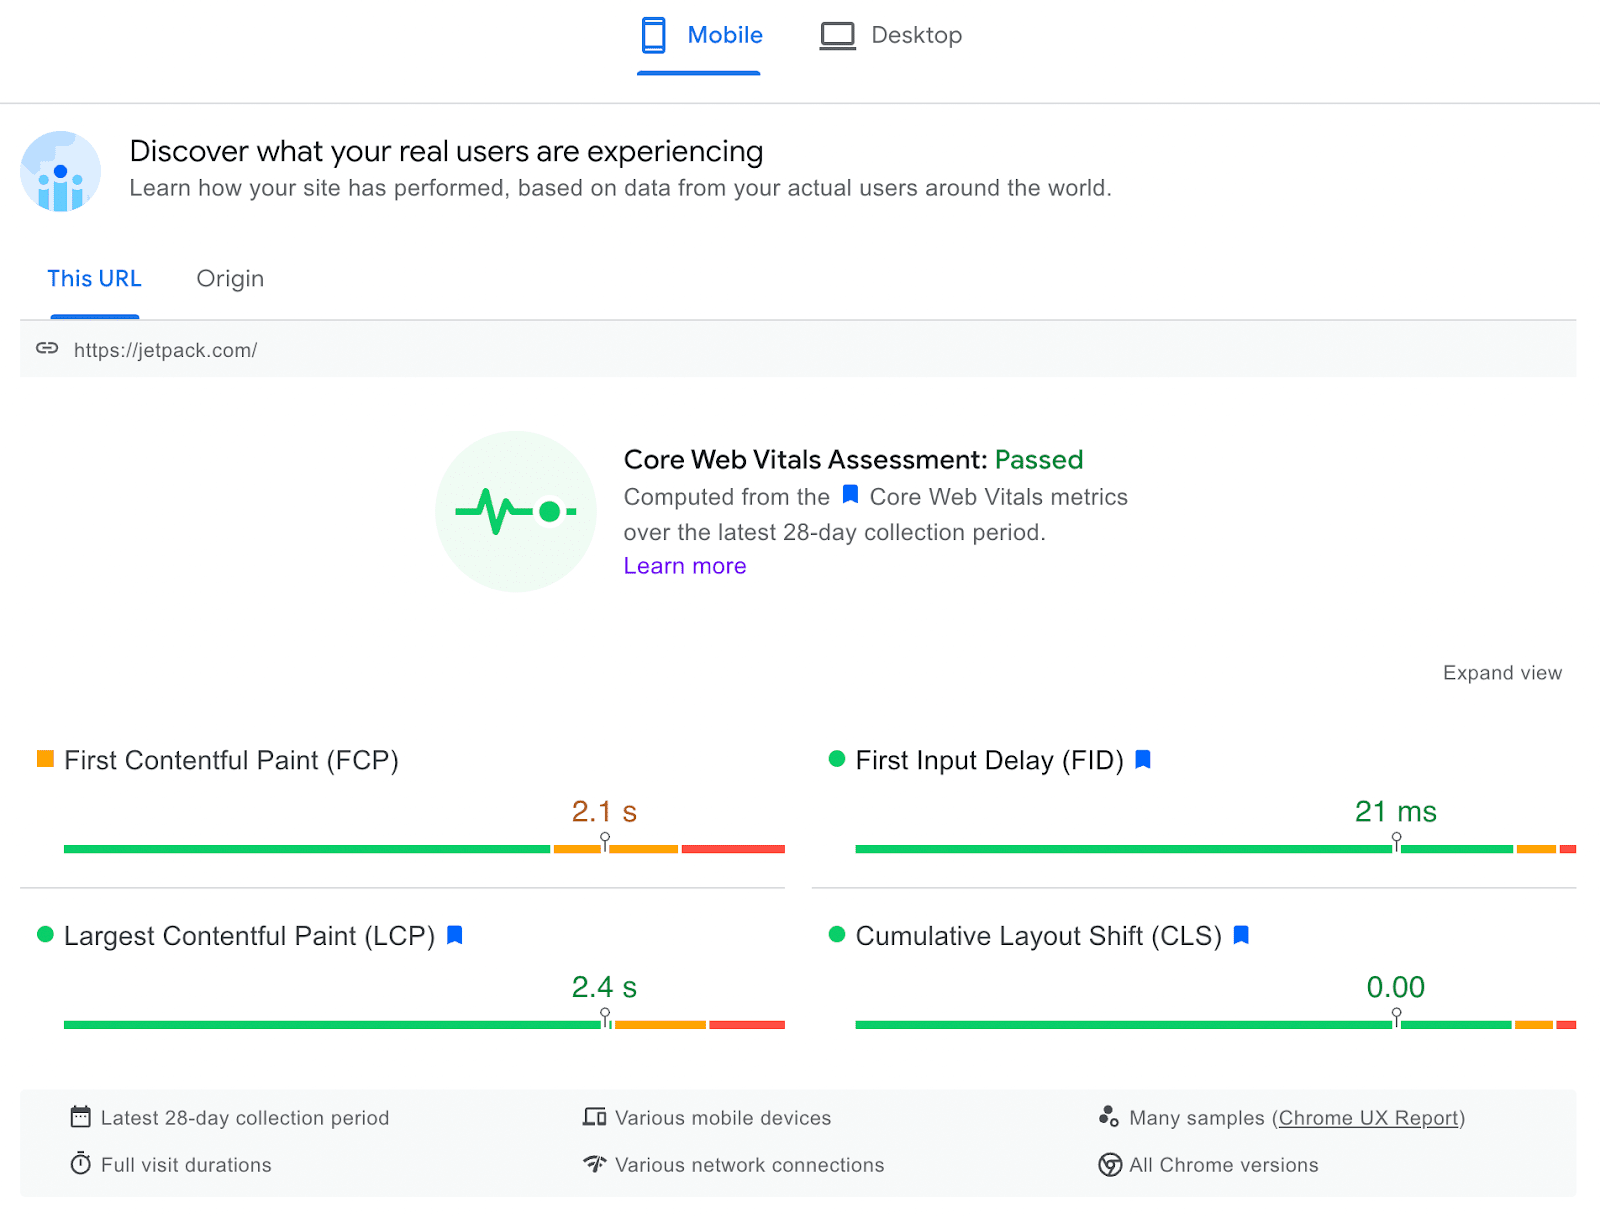Screen dimensions: 1600x1218
Task: Click the 21 ms FID value
Action: [1396, 811]
